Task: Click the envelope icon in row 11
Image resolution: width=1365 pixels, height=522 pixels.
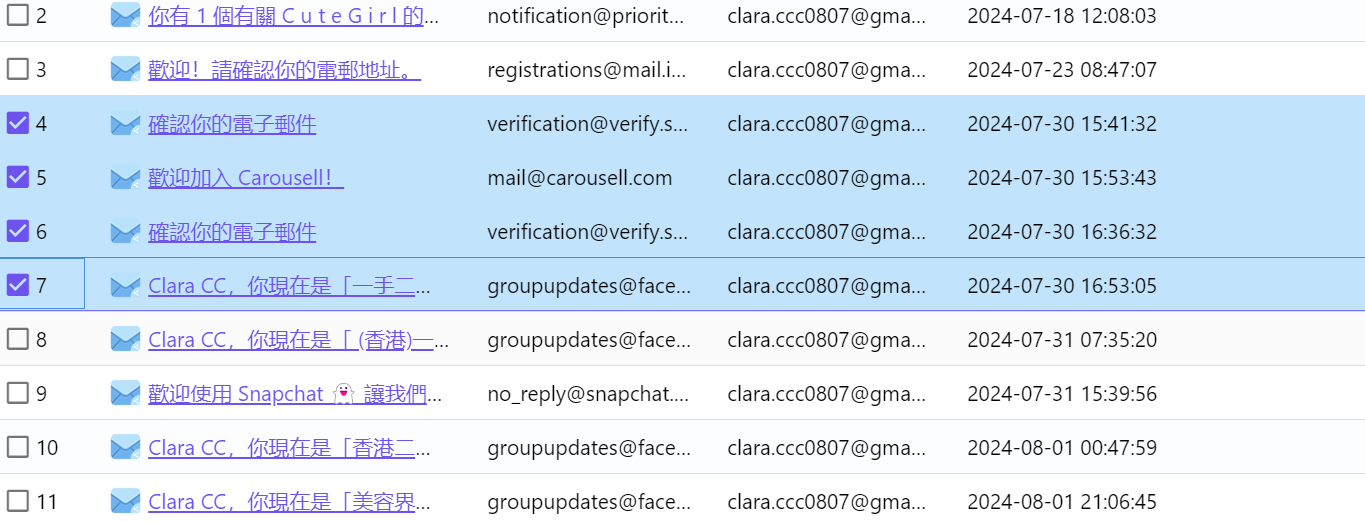Action: click(125, 501)
